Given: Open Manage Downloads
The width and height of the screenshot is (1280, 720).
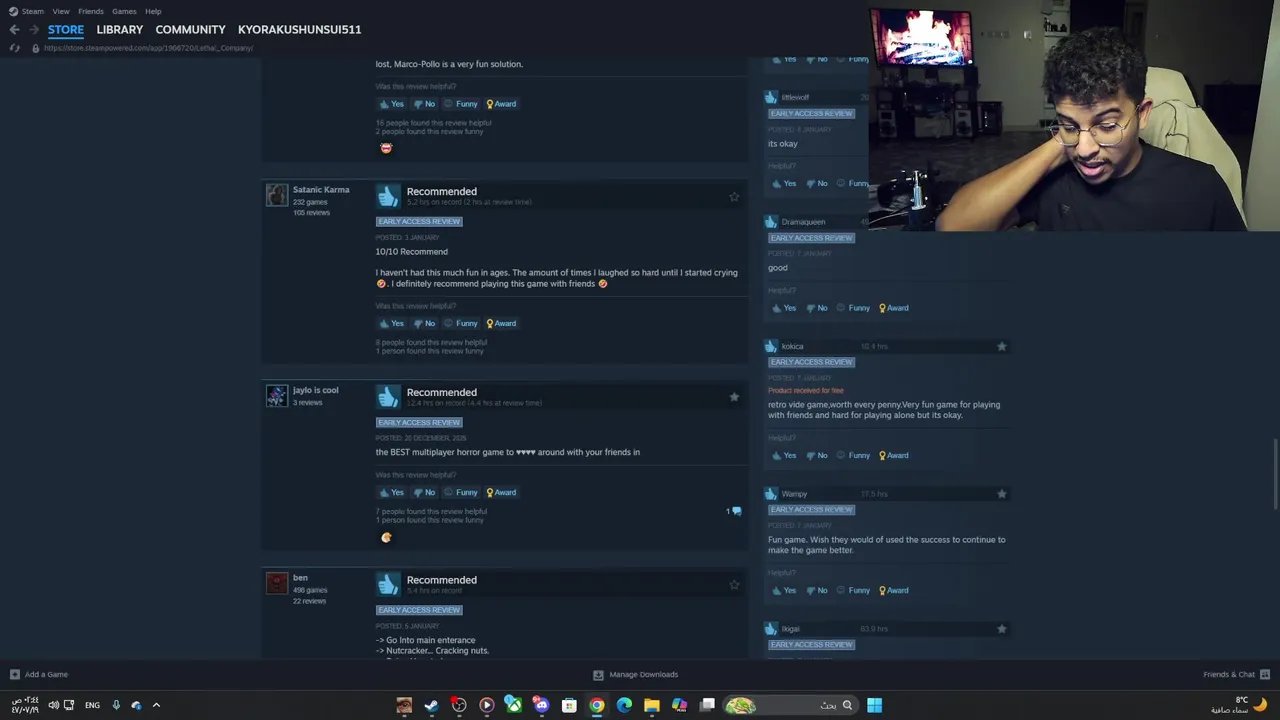Looking at the screenshot, I should point(635,674).
